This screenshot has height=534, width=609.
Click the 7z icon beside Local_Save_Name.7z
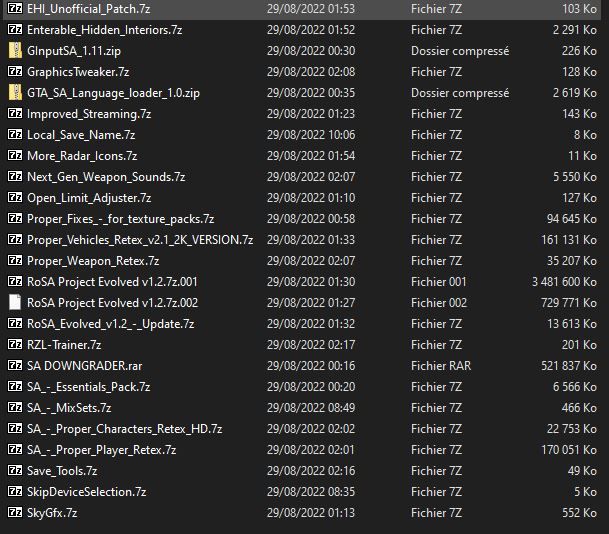click(x=15, y=134)
